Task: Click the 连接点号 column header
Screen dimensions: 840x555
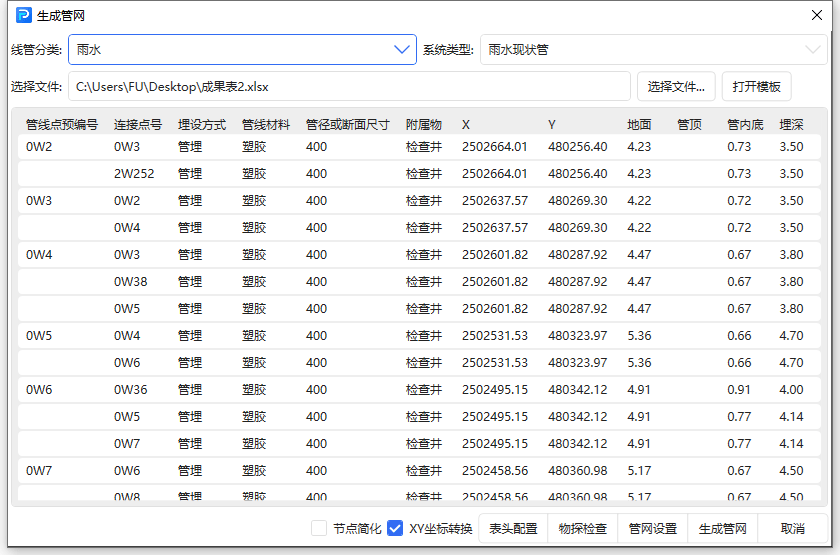Action: pyautogui.click(x=138, y=125)
